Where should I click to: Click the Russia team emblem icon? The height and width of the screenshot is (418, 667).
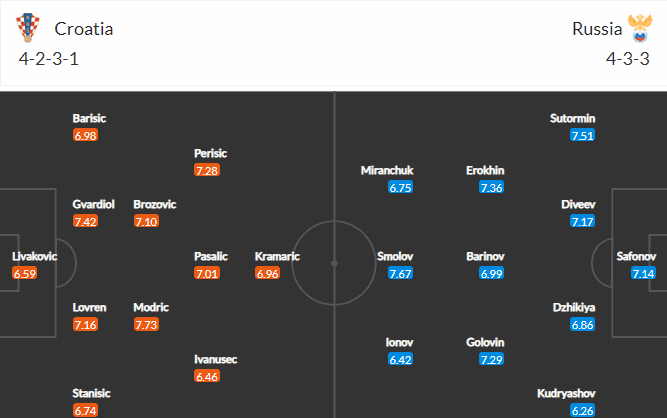[640, 28]
